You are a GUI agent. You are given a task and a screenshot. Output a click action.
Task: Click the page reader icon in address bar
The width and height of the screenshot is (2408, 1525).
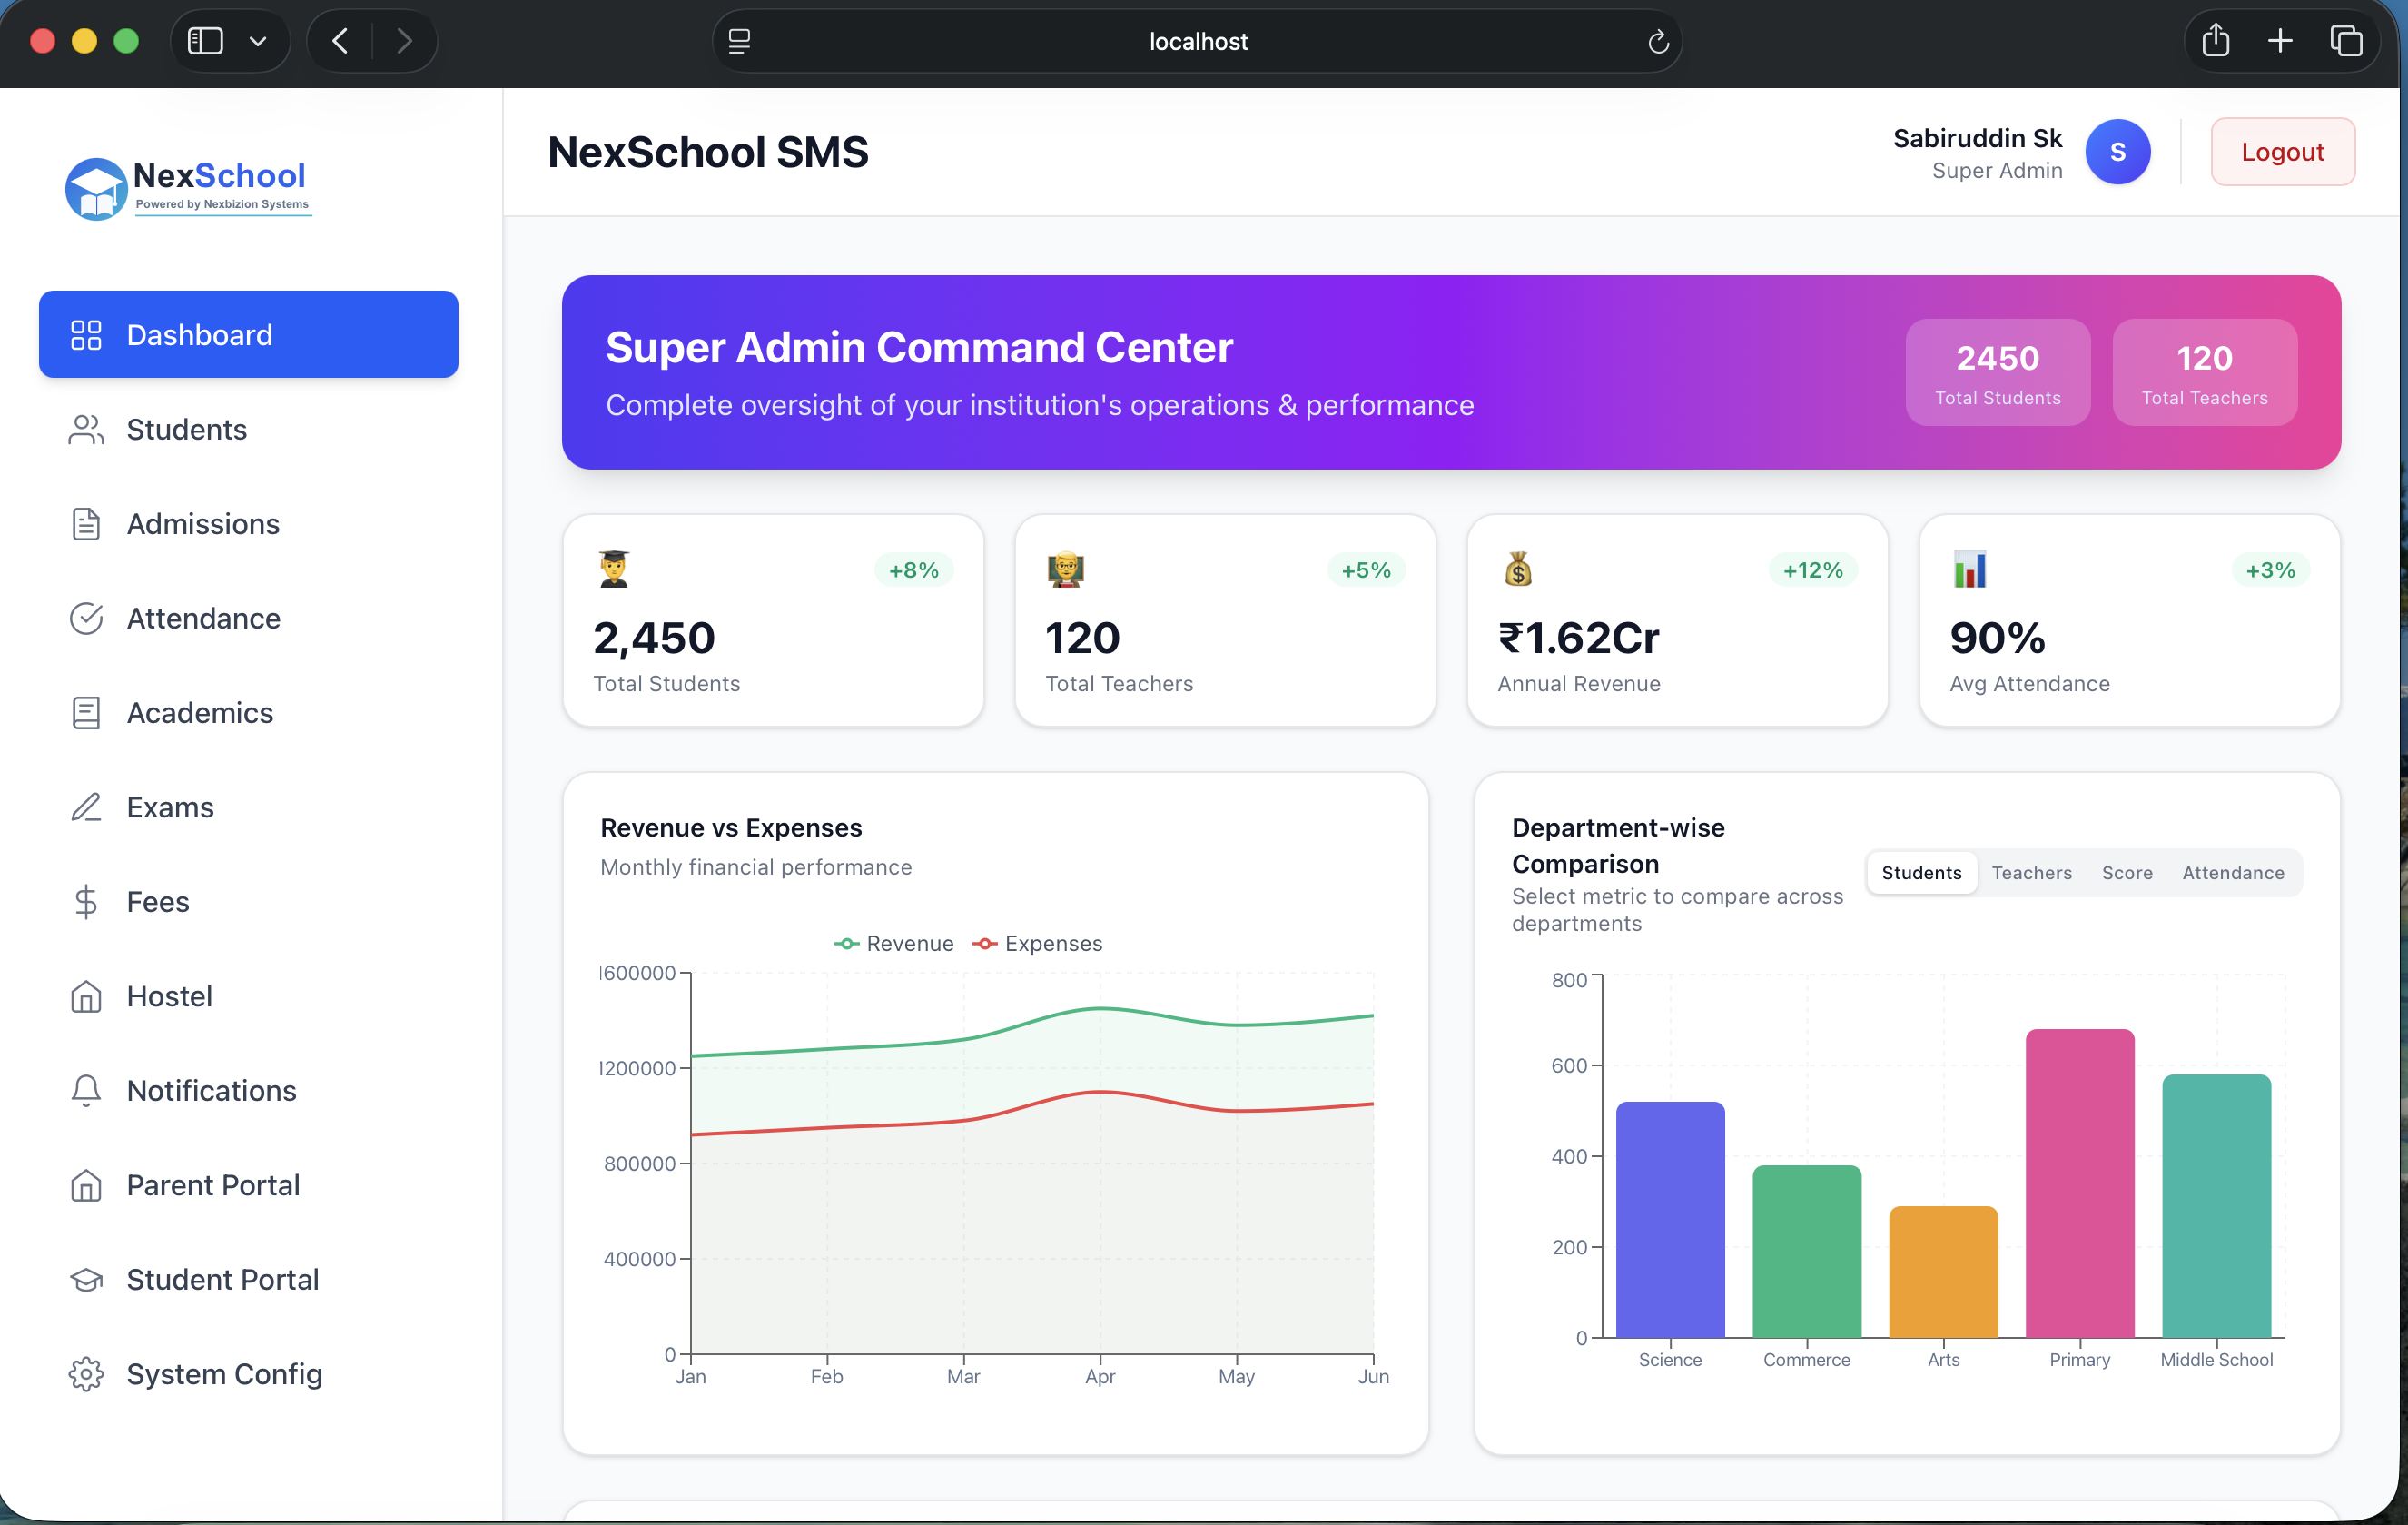739,41
